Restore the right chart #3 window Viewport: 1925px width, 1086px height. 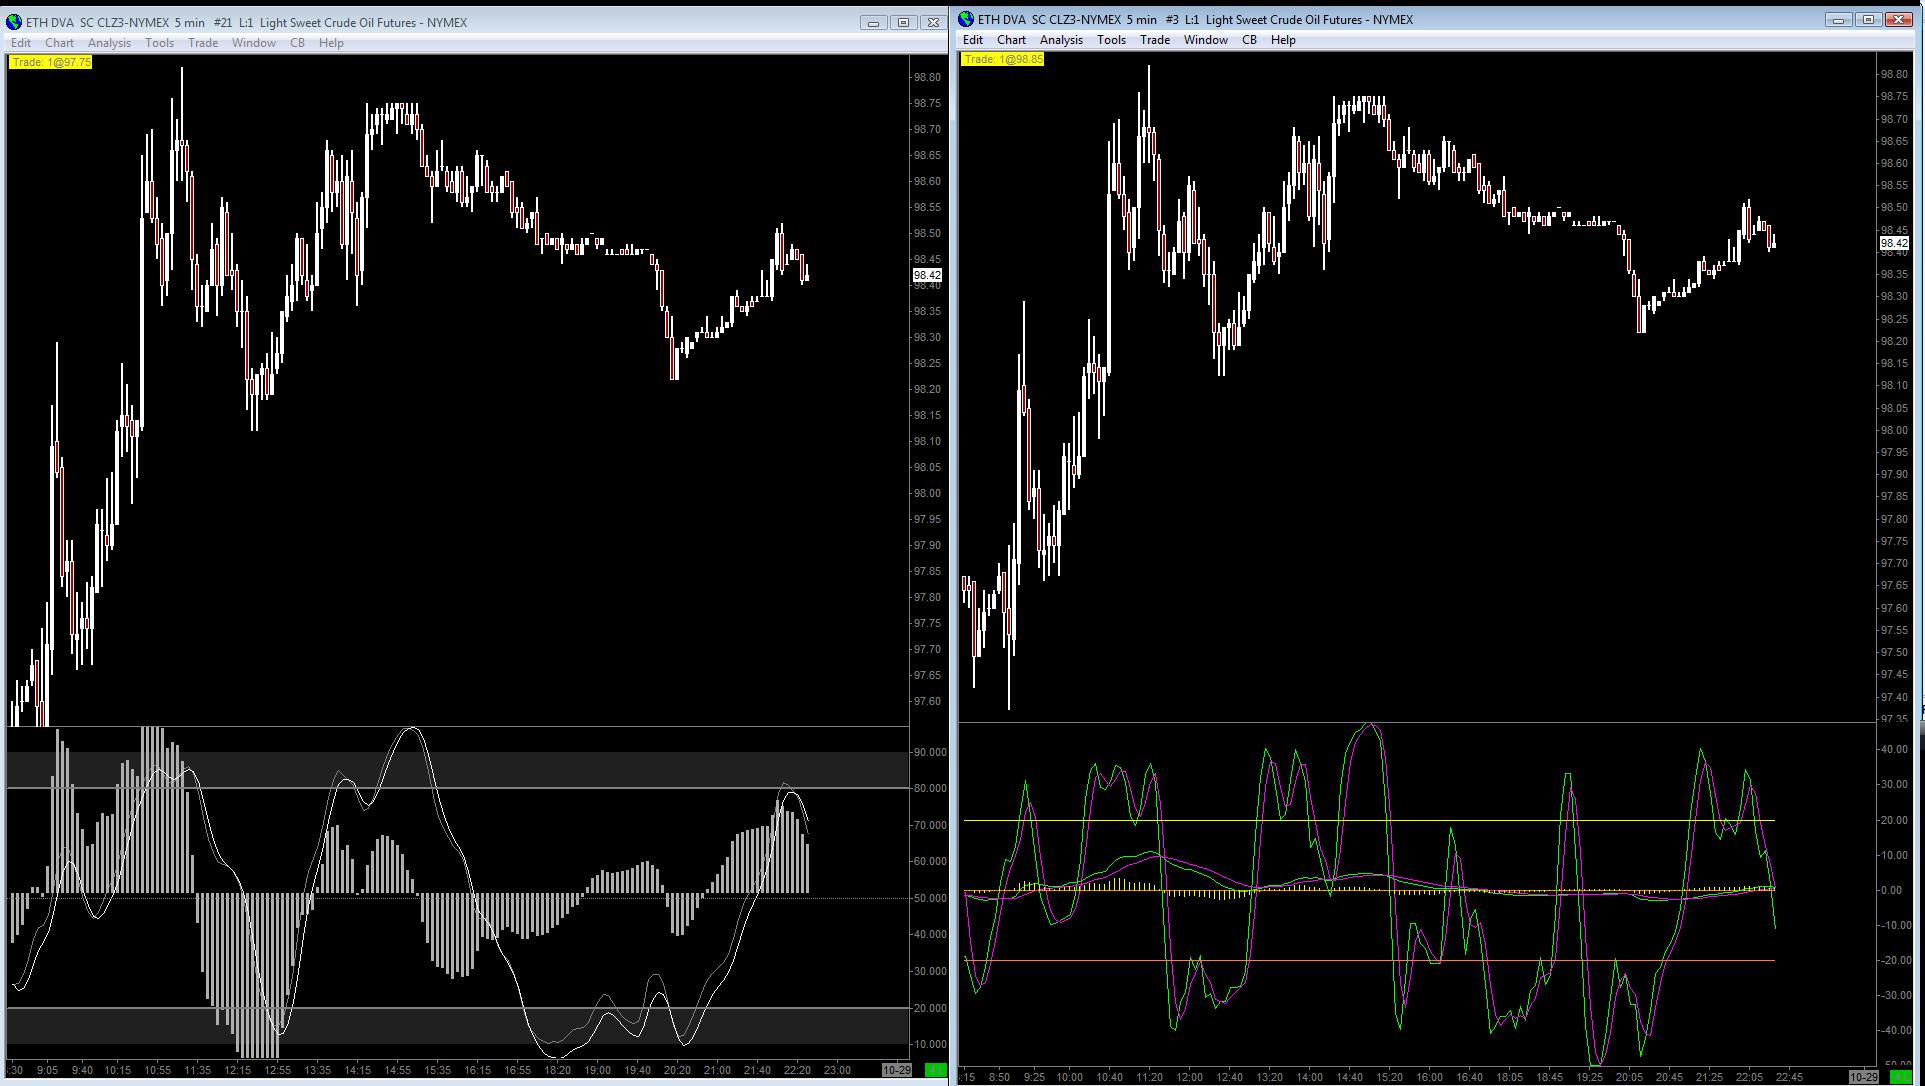click(1868, 19)
